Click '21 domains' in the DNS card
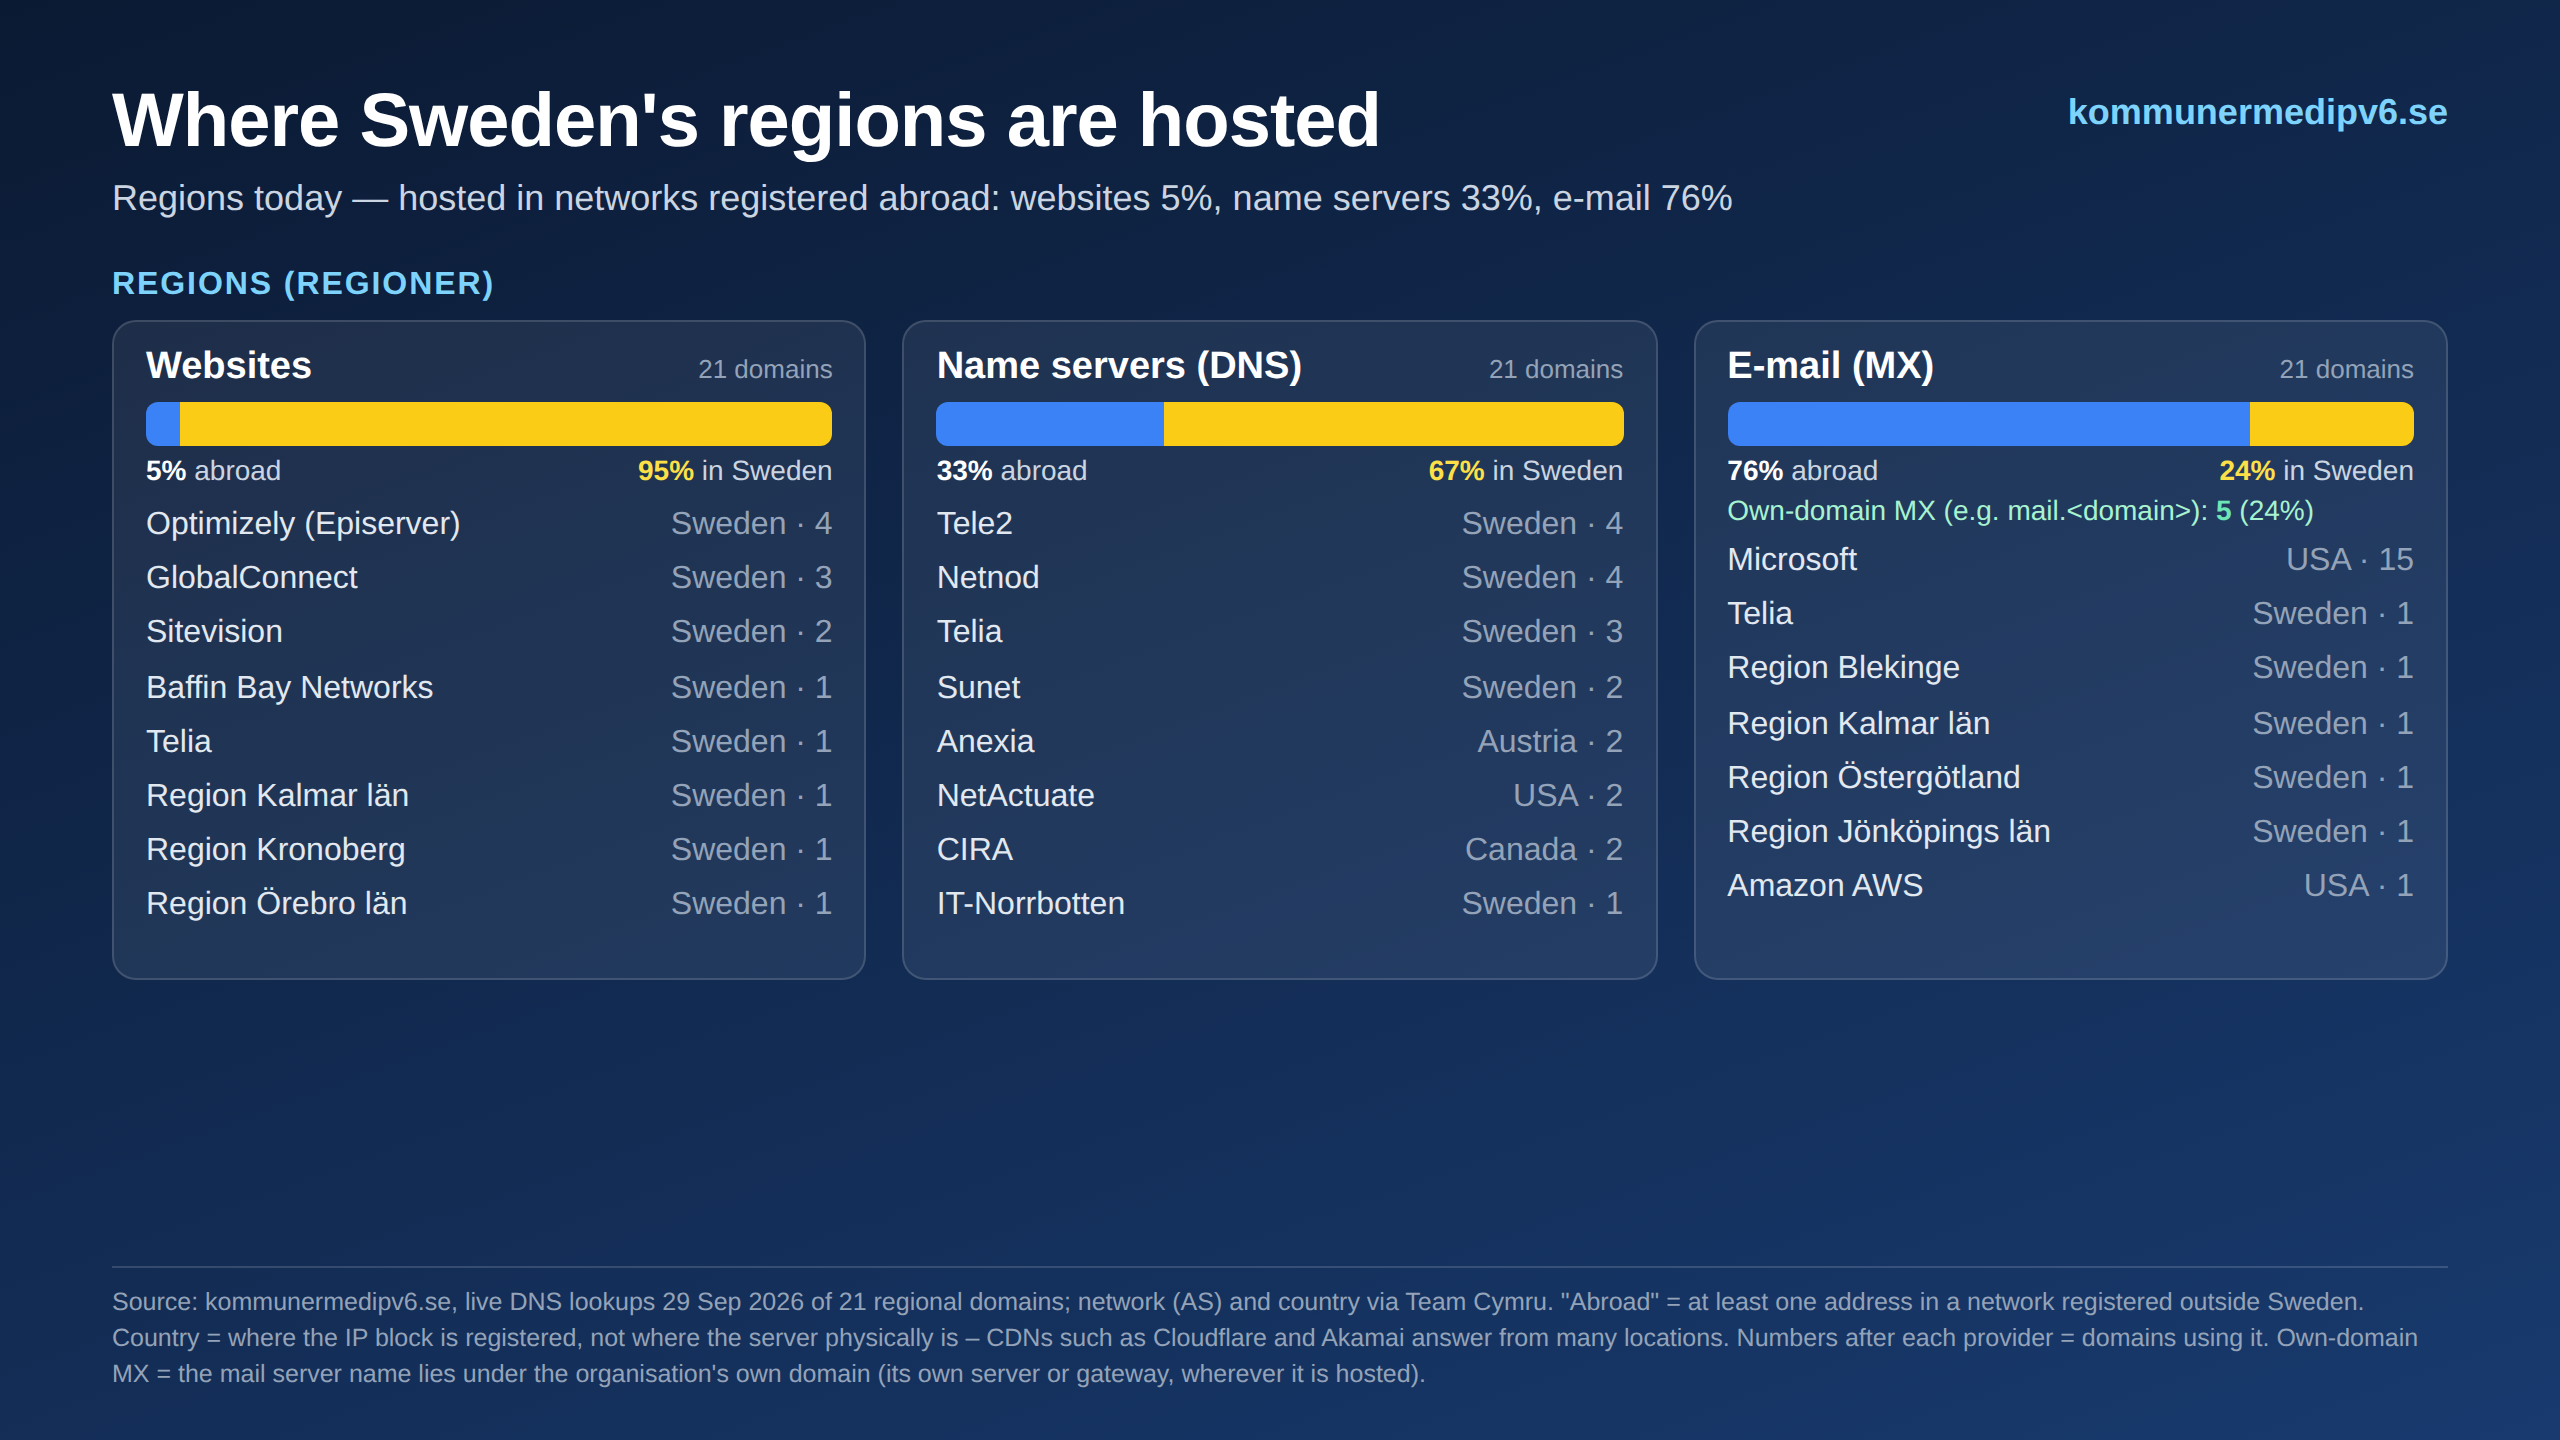Image resolution: width=2560 pixels, height=1440 pixels. tap(1556, 369)
